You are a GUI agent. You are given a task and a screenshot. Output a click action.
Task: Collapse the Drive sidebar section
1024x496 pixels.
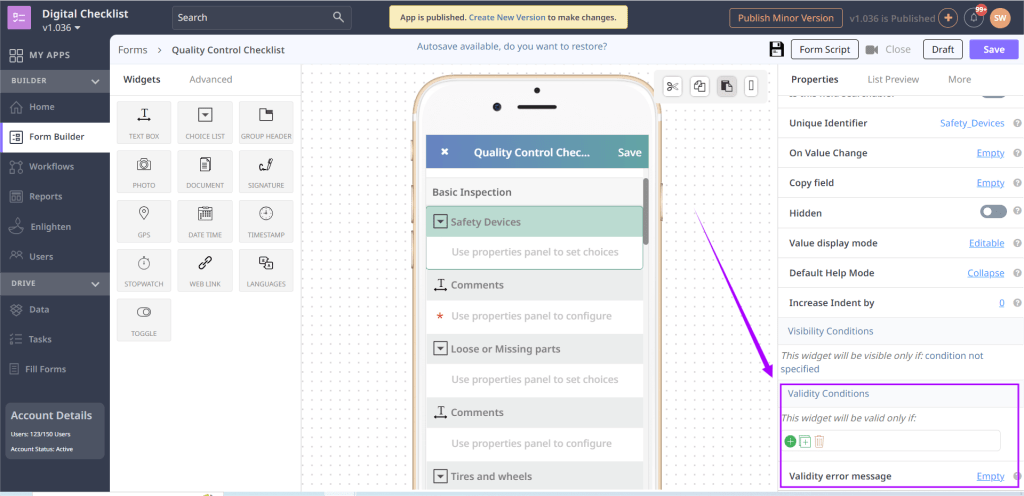coord(95,284)
